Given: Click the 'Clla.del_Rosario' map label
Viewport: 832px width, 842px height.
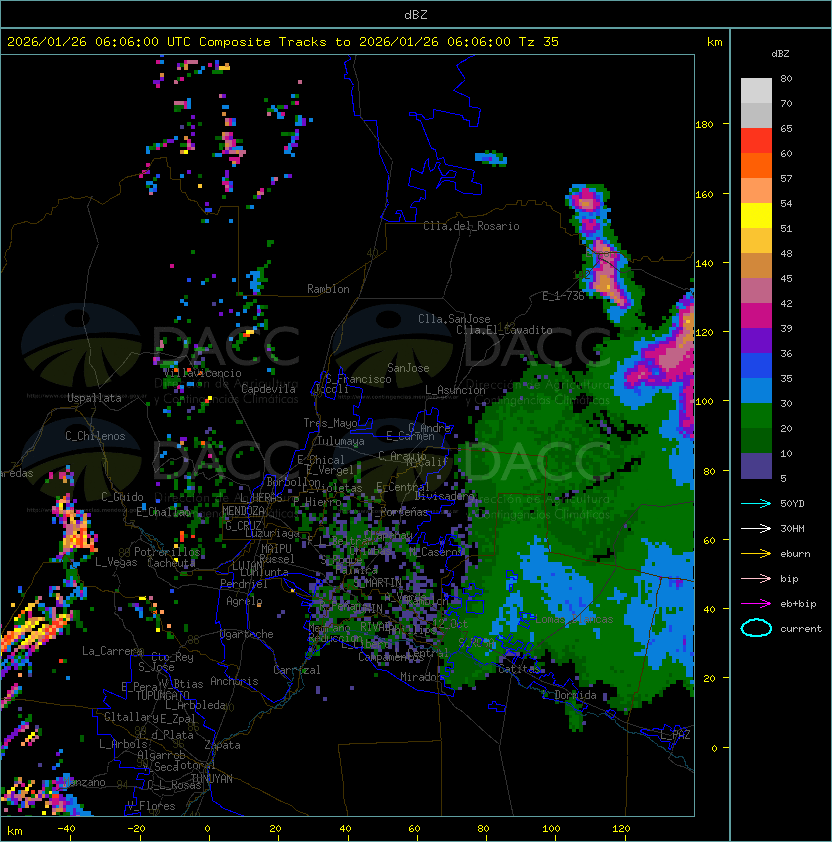Looking at the screenshot, I should (471, 226).
